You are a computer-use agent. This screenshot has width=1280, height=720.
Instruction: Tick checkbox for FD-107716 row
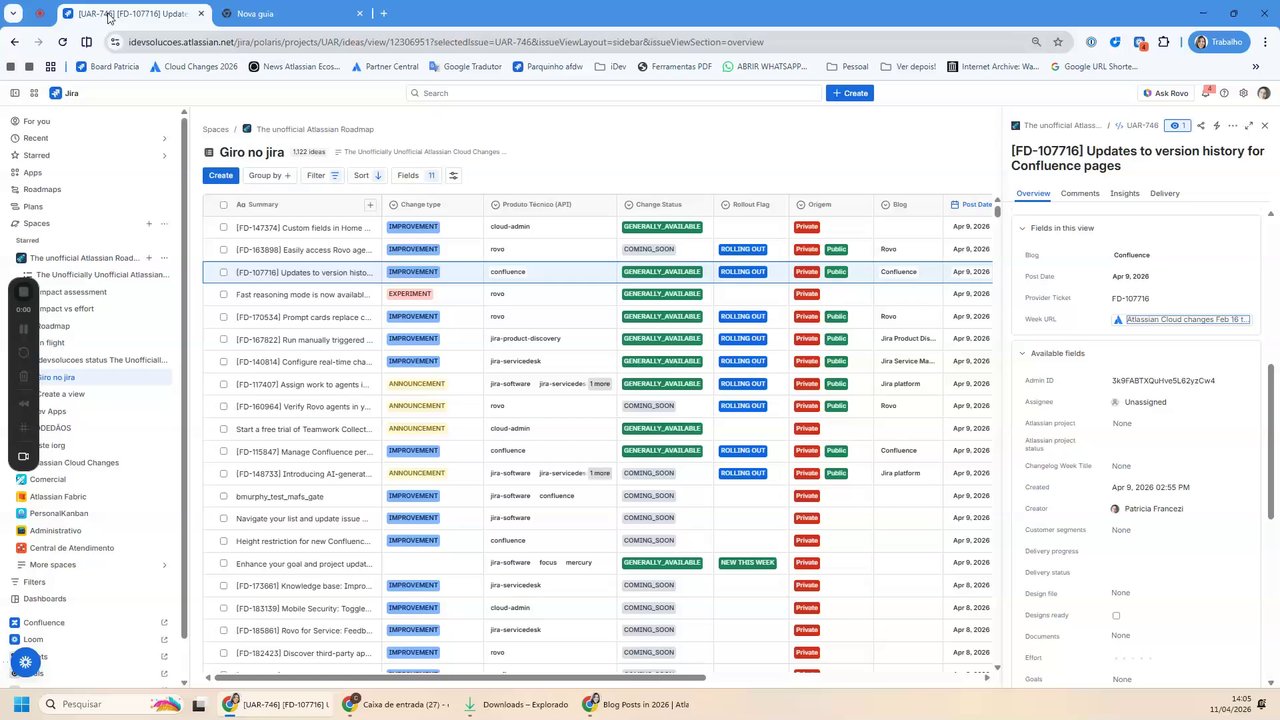(x=223, y=272)
